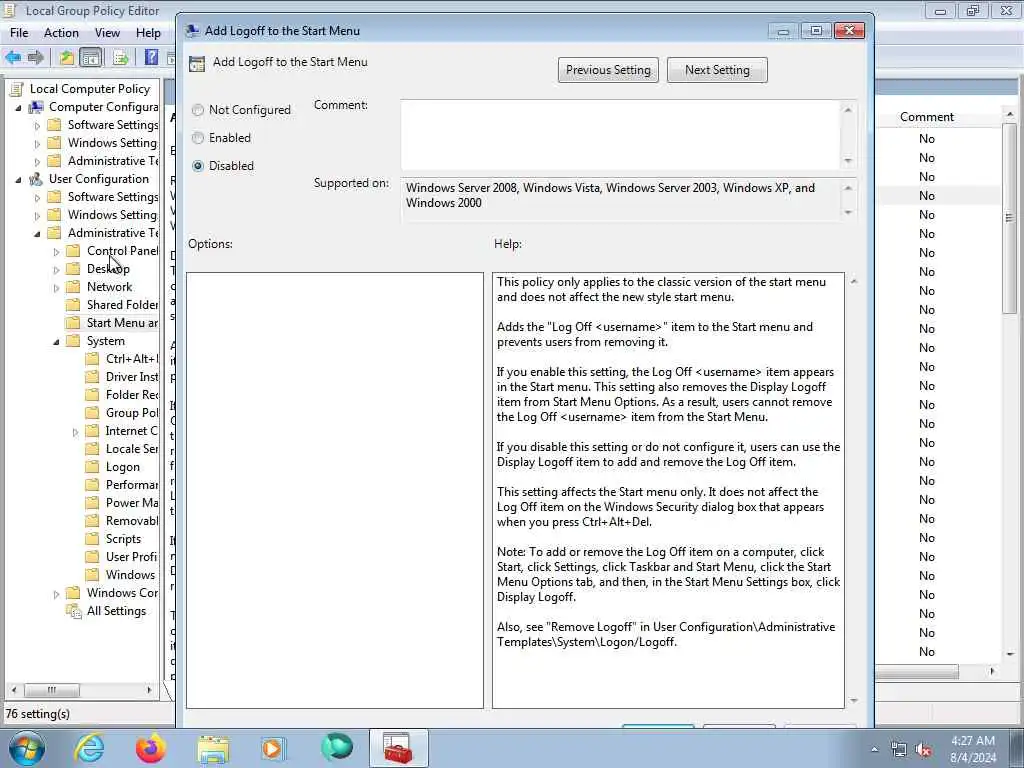The height and width of the screenshot is (768, 1024).
Task: Open Windows Explorer from the taskbar
Action: (x=213, y=749)
